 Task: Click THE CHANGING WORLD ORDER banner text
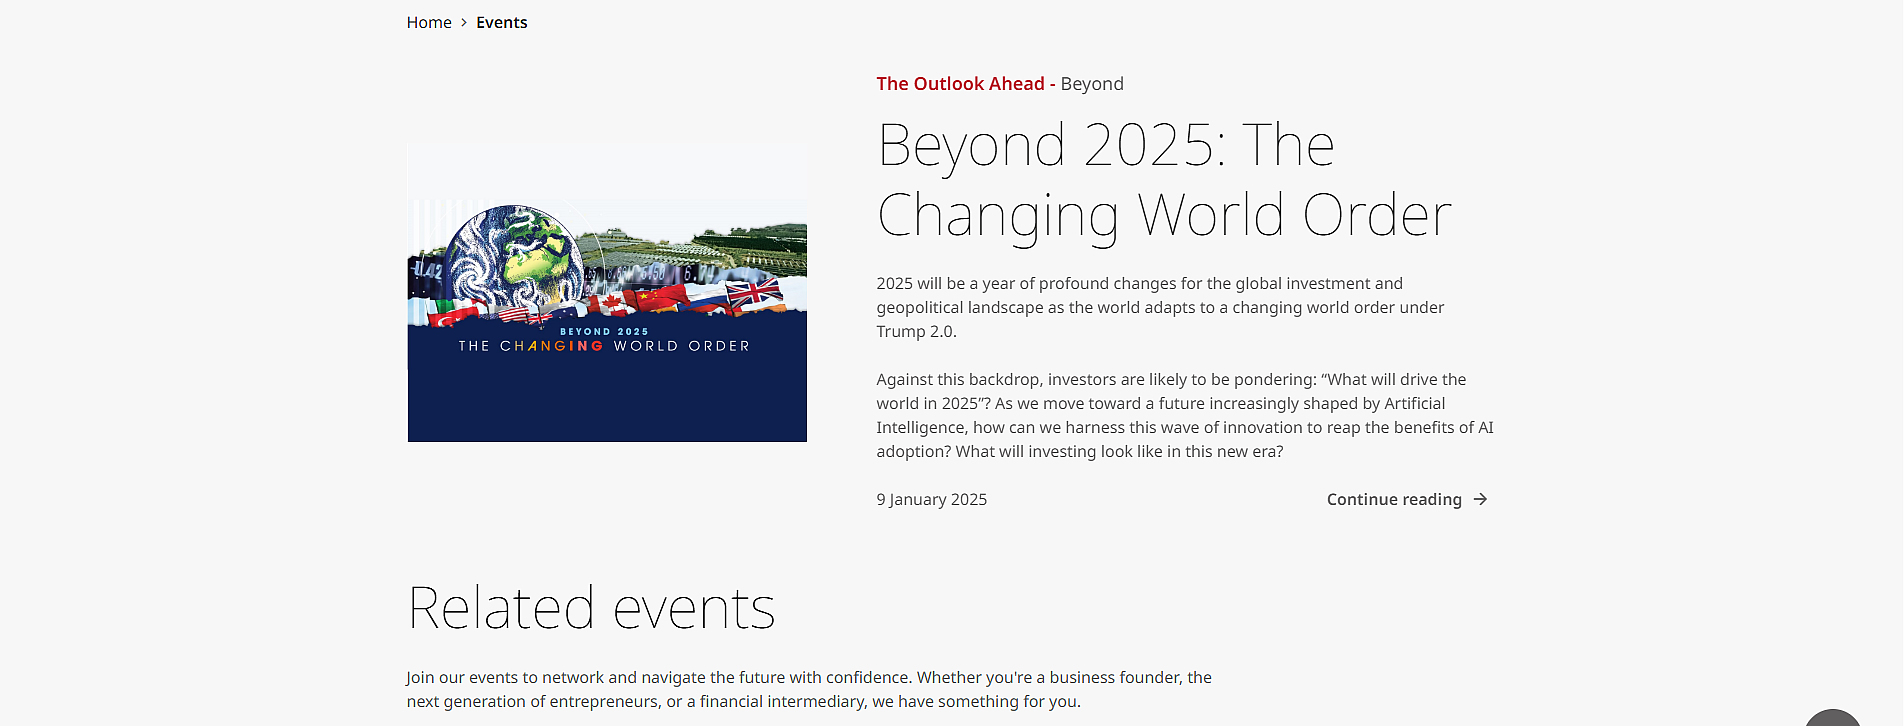click(604, 346)
